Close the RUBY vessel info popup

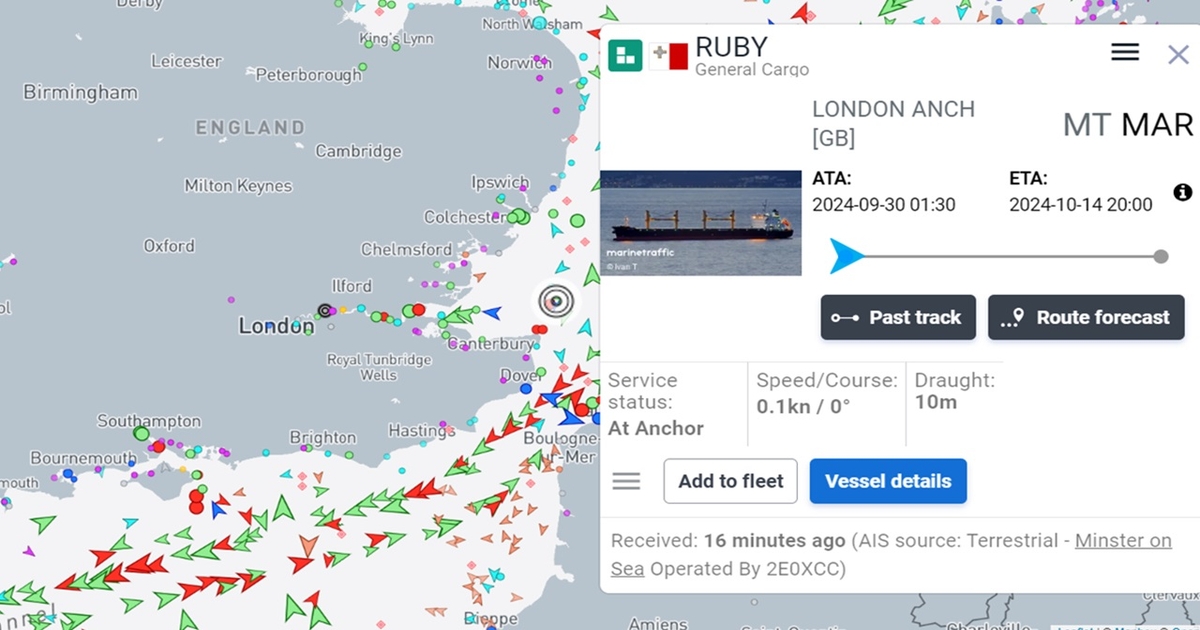[x=1178, y=54]
